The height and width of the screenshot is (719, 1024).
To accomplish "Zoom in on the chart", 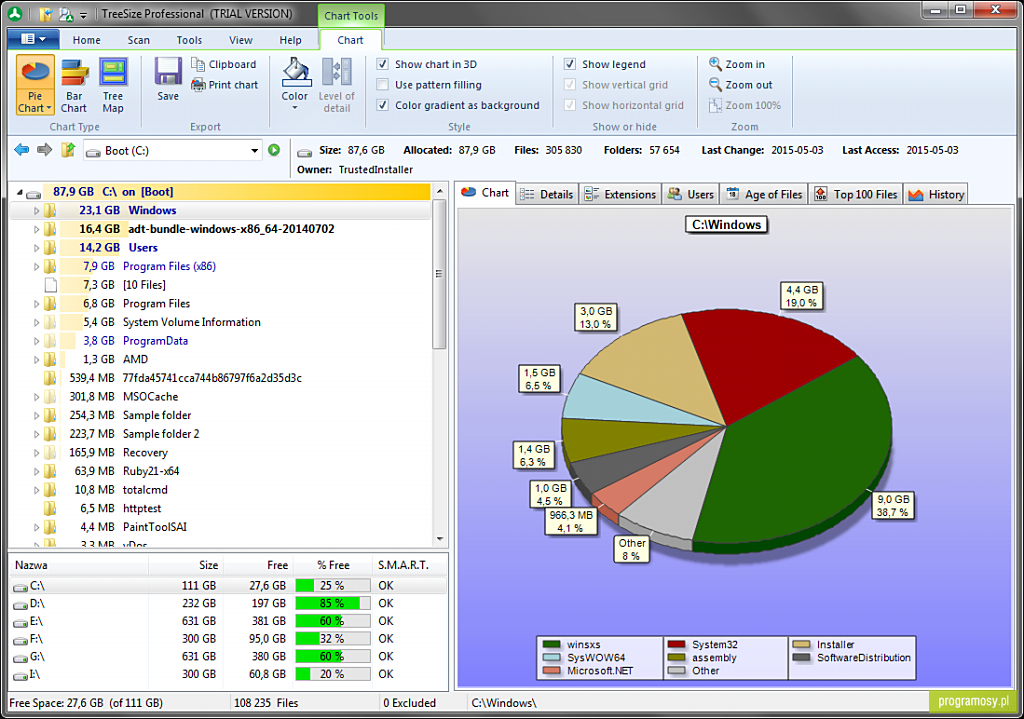I will click(737, 64).
